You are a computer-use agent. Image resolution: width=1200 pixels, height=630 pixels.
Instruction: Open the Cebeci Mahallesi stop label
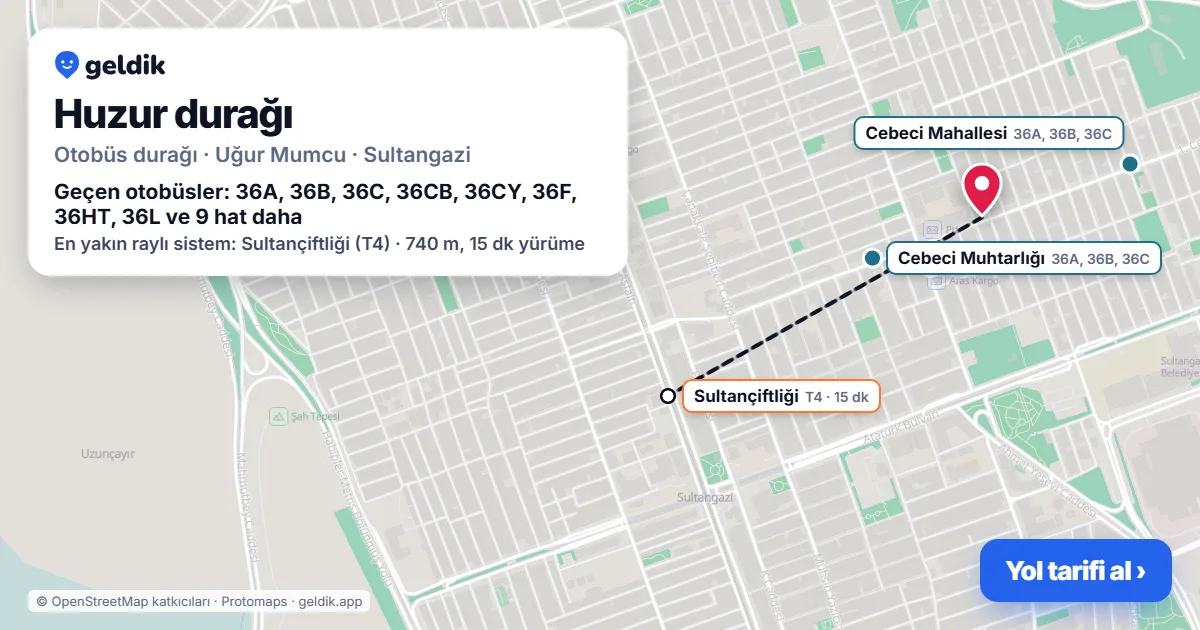[989, 133]
